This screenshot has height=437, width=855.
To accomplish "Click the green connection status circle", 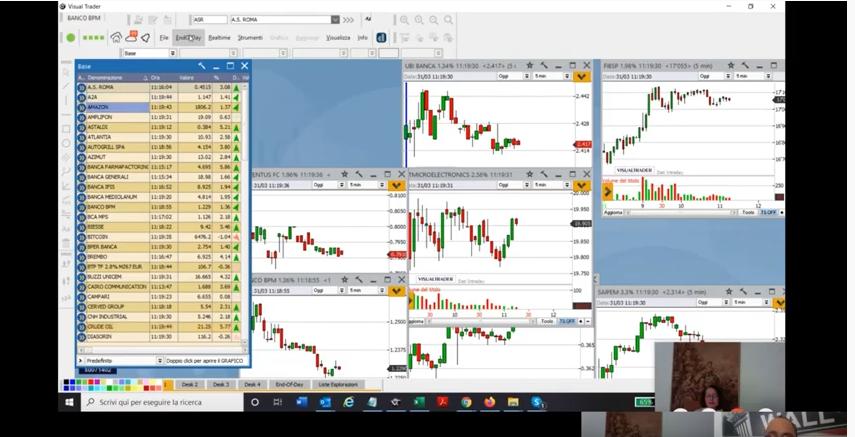I will pyautogui.click(x=71, y=38).
